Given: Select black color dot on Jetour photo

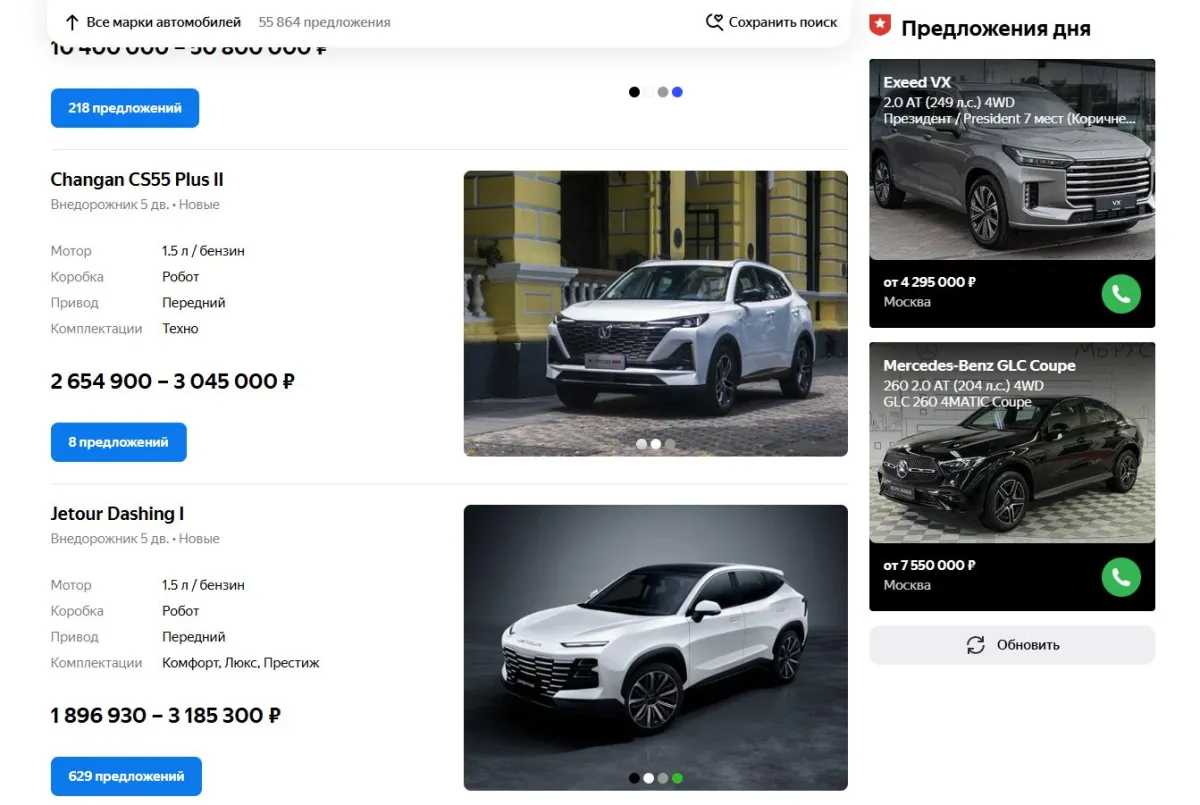Looking at the screenshot, I should [x=634, y=778].
